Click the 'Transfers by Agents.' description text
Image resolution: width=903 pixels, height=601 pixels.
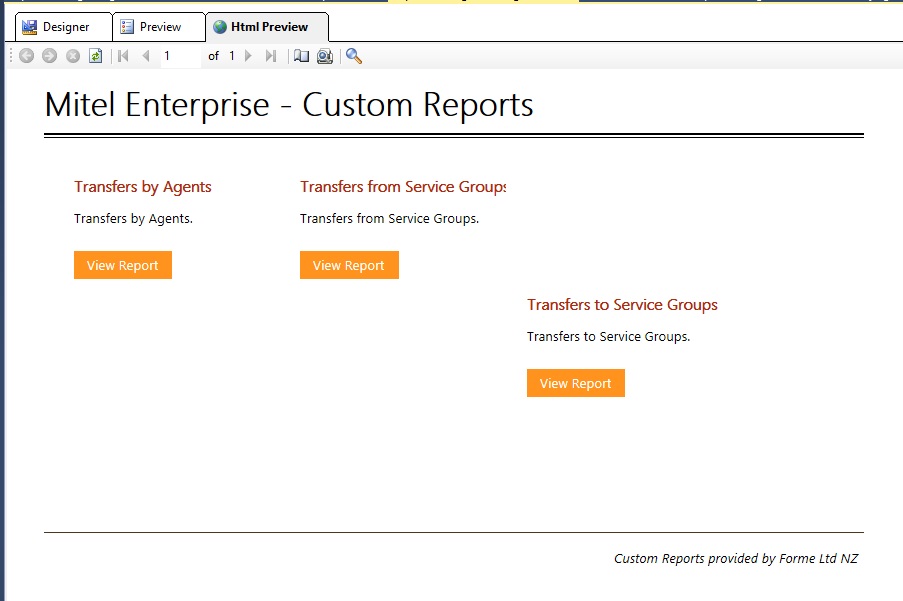pos(134,219)
